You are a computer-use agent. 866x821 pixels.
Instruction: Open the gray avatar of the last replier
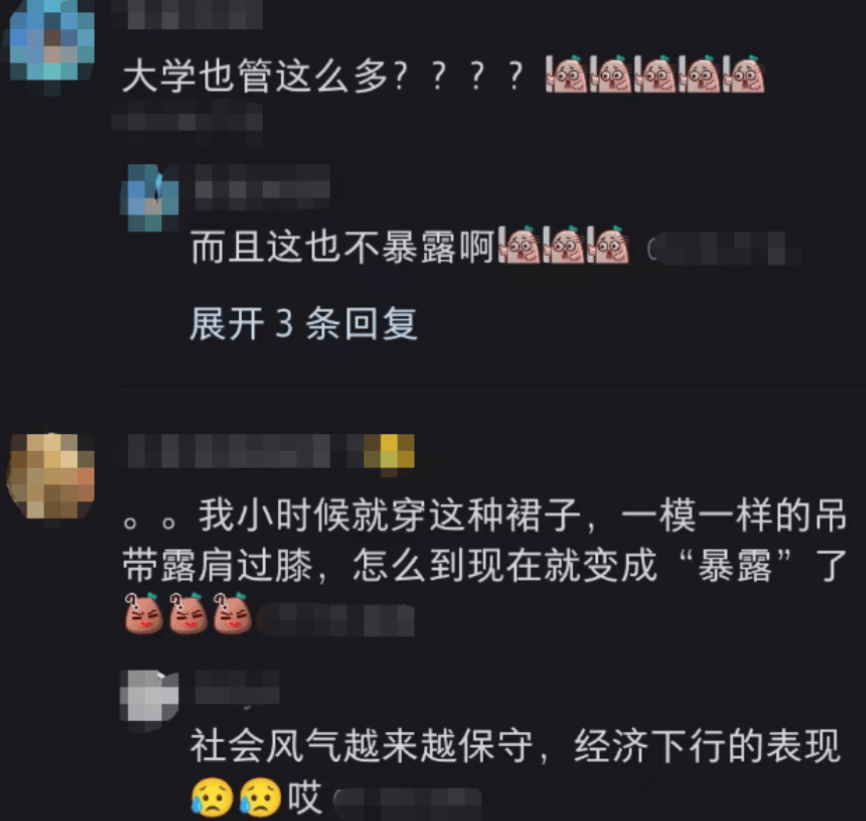150,696
